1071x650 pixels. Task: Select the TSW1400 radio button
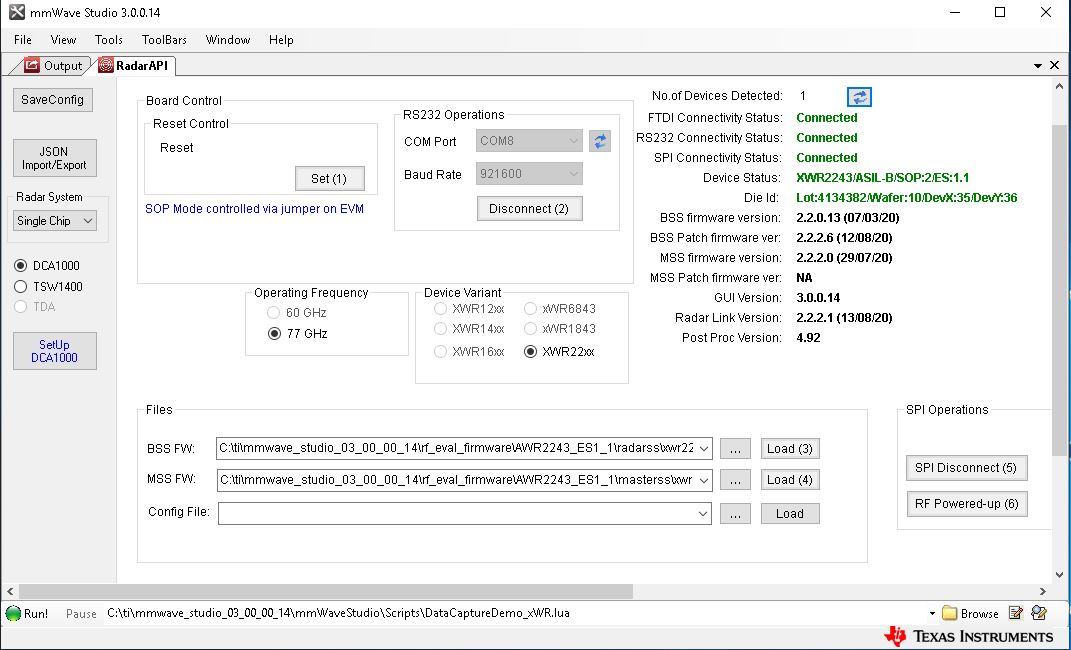click(x=20, y=287)
